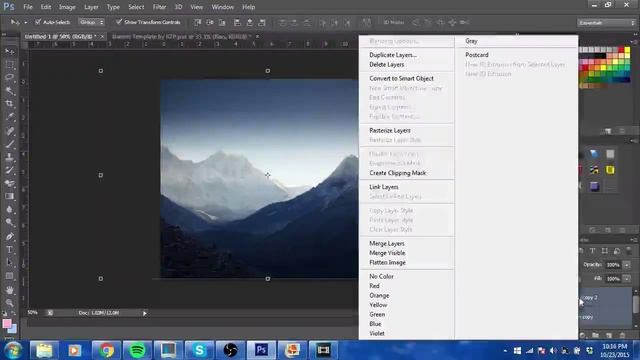
Task: Select the Path Selection tool
Action: (10, 262)
